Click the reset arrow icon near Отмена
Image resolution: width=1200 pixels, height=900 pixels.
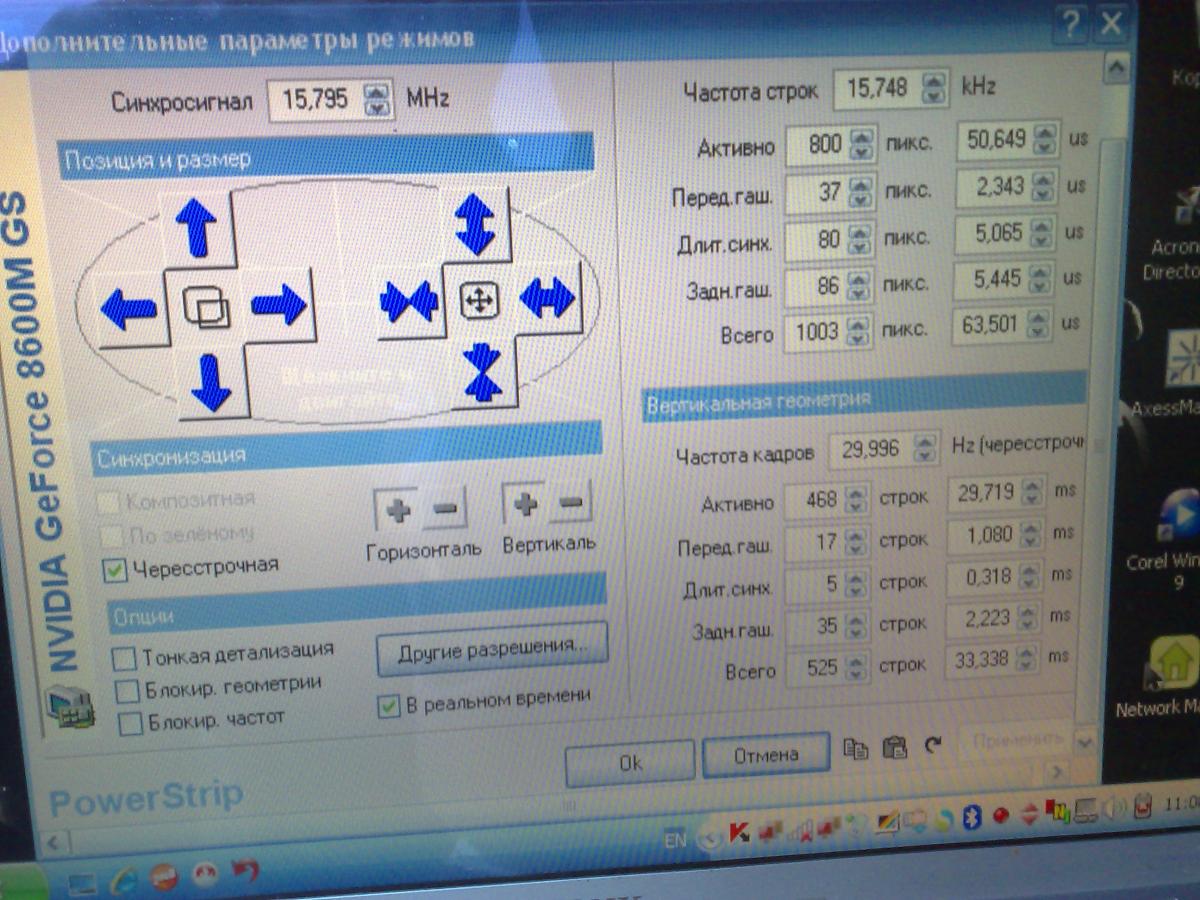(933, 746)
